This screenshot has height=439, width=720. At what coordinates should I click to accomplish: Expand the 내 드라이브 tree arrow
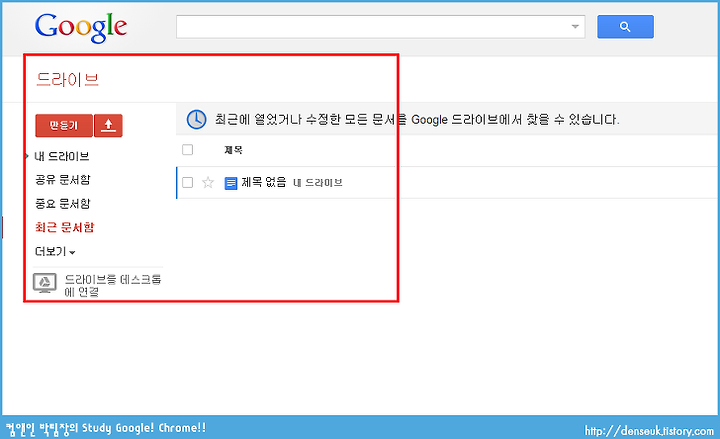27,156
